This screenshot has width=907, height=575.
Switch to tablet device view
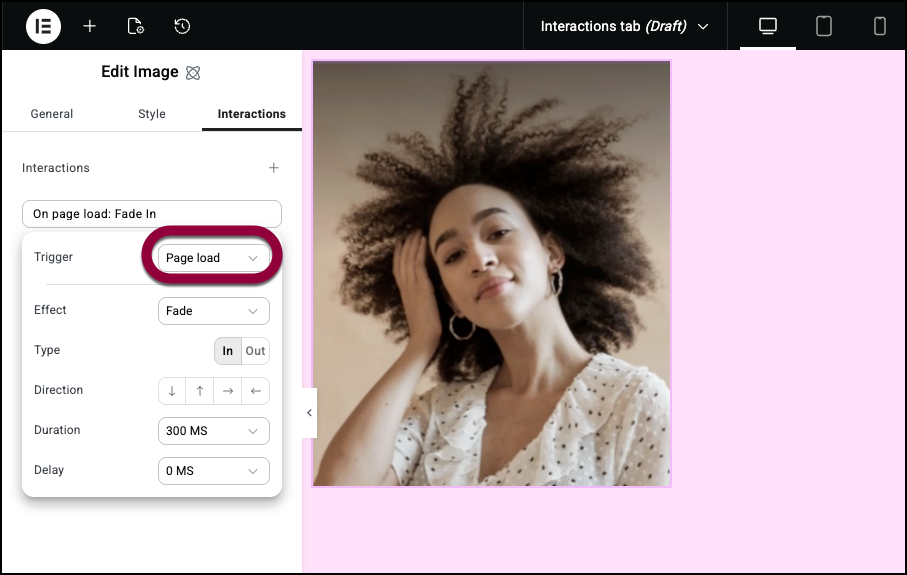[x=824, y=26]
